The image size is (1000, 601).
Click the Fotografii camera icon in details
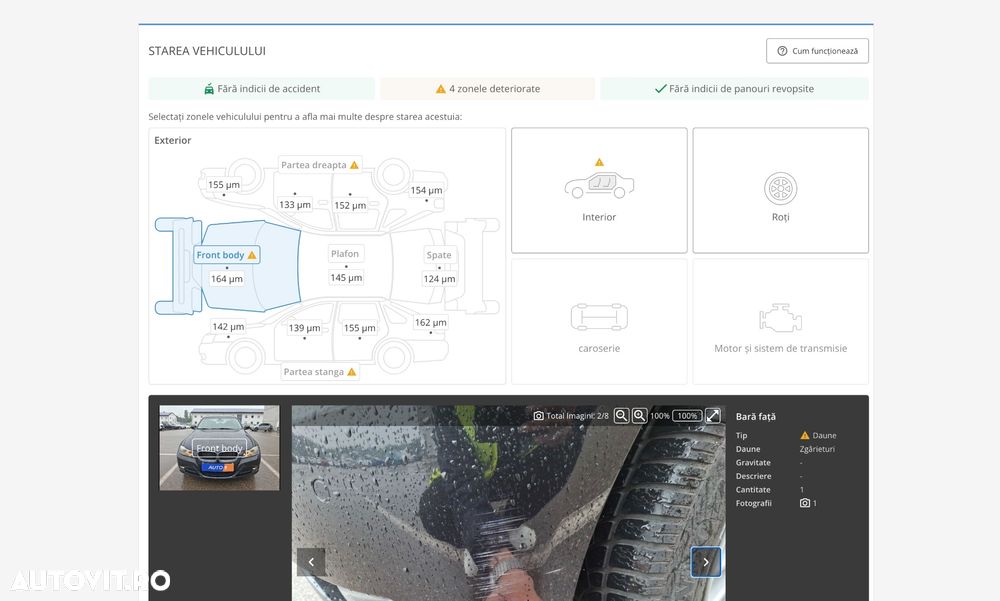point(805,503)
